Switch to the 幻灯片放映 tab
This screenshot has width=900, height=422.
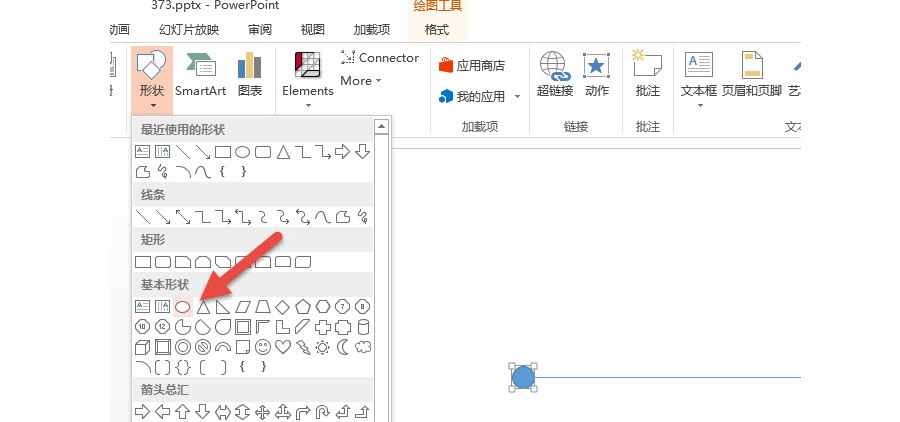point(189,30)
